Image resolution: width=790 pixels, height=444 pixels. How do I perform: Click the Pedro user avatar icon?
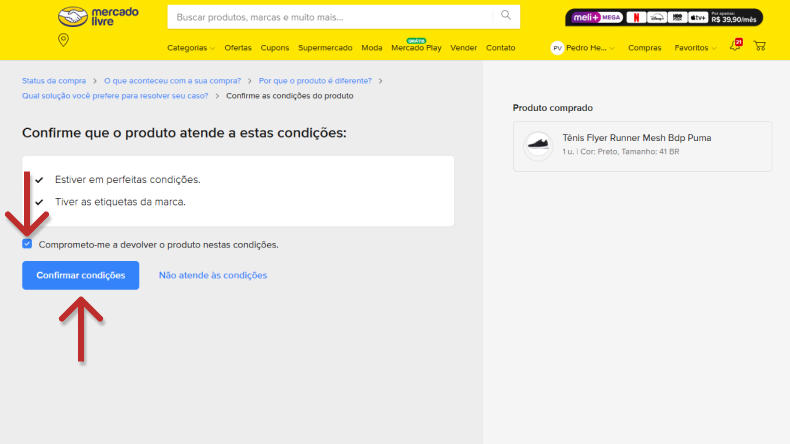557,48
